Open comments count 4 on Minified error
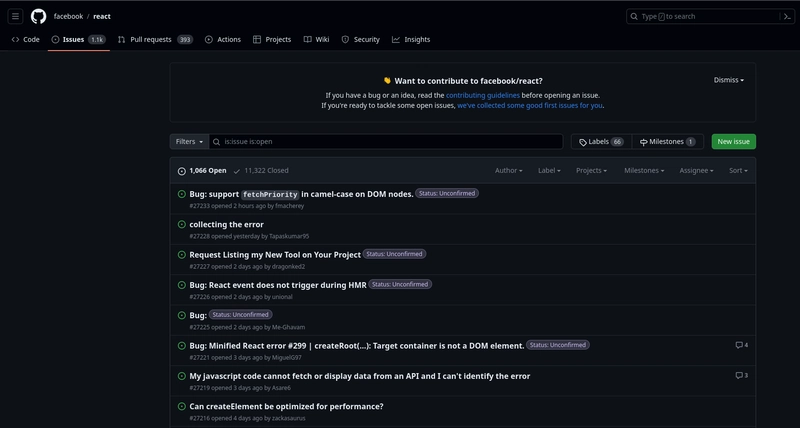Screen dimensions: 800x428 tap(741, 345)
